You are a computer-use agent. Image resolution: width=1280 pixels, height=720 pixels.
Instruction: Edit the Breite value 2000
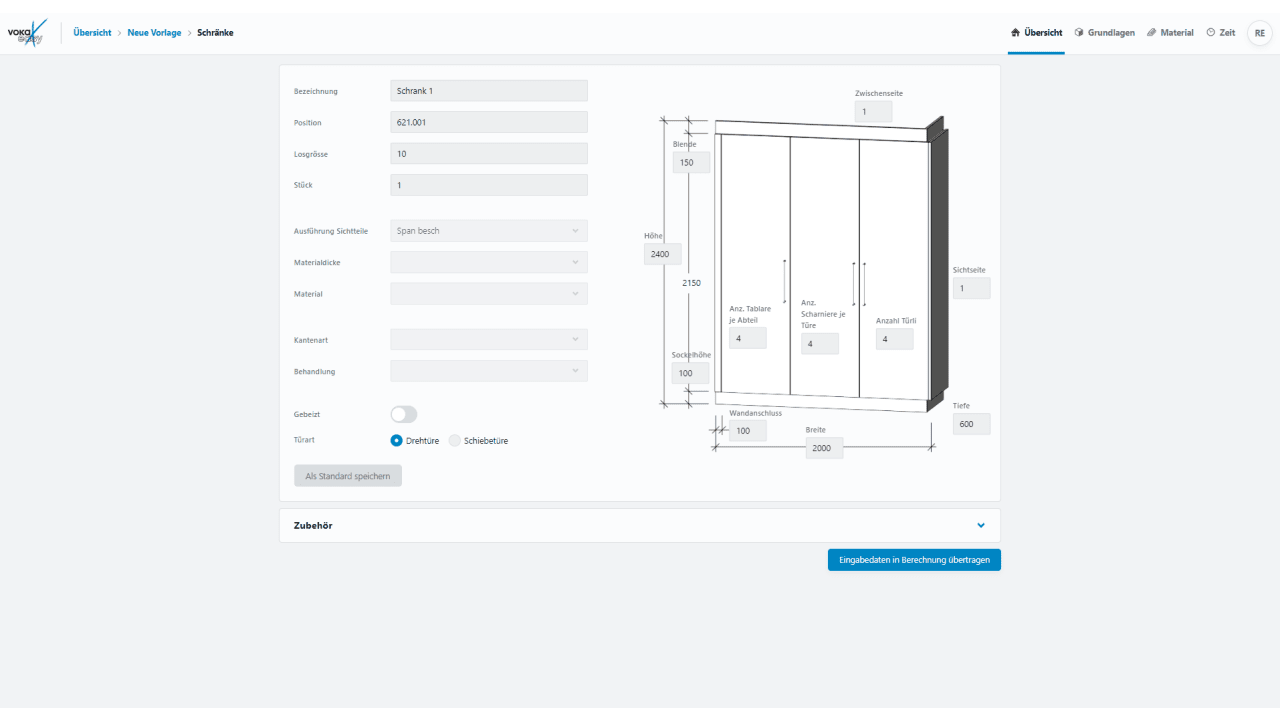pos(825,448)
